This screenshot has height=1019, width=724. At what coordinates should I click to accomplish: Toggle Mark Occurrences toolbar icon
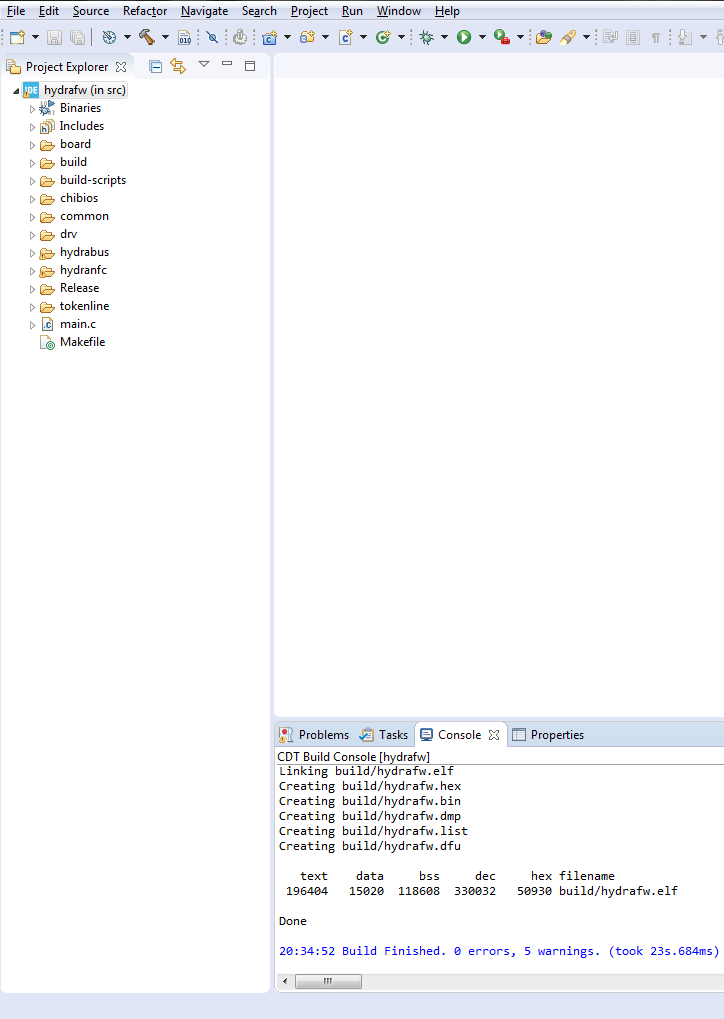610,37
